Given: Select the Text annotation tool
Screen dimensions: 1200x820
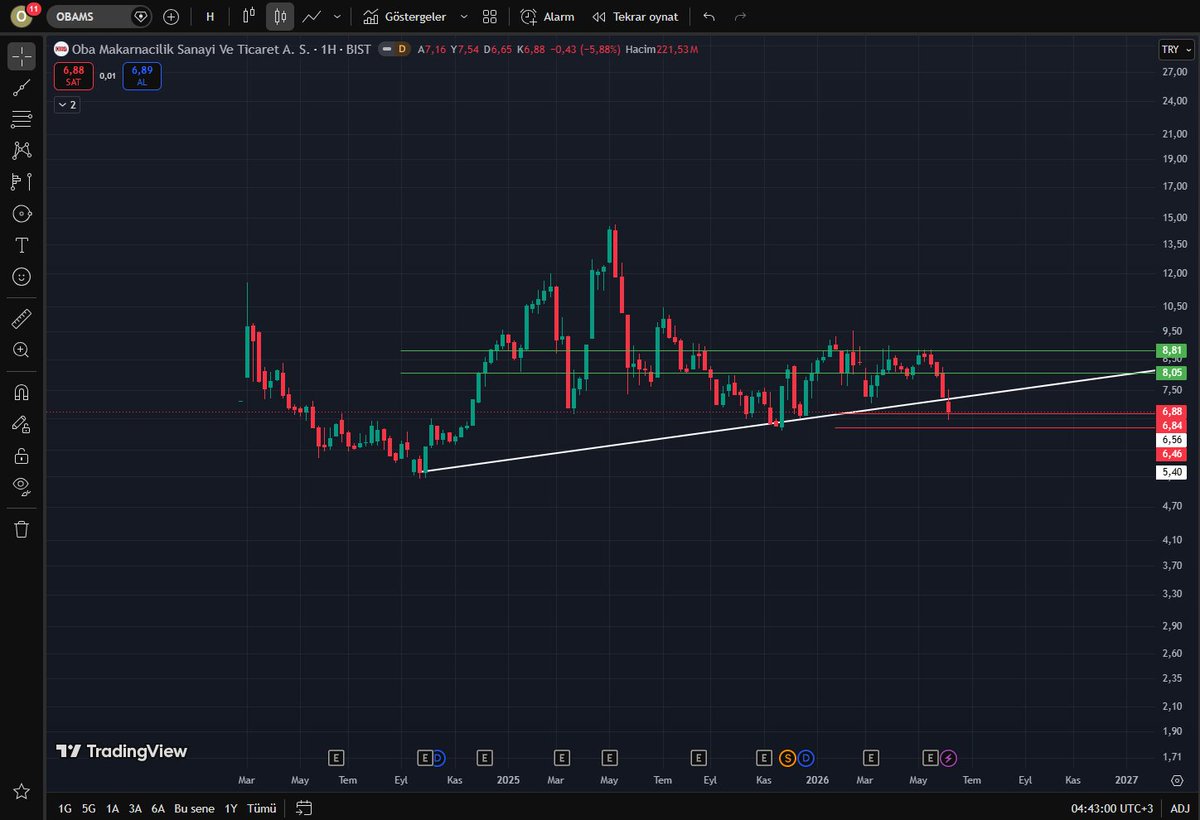Looking at the screenshot, I should click(x=21, y=245).
